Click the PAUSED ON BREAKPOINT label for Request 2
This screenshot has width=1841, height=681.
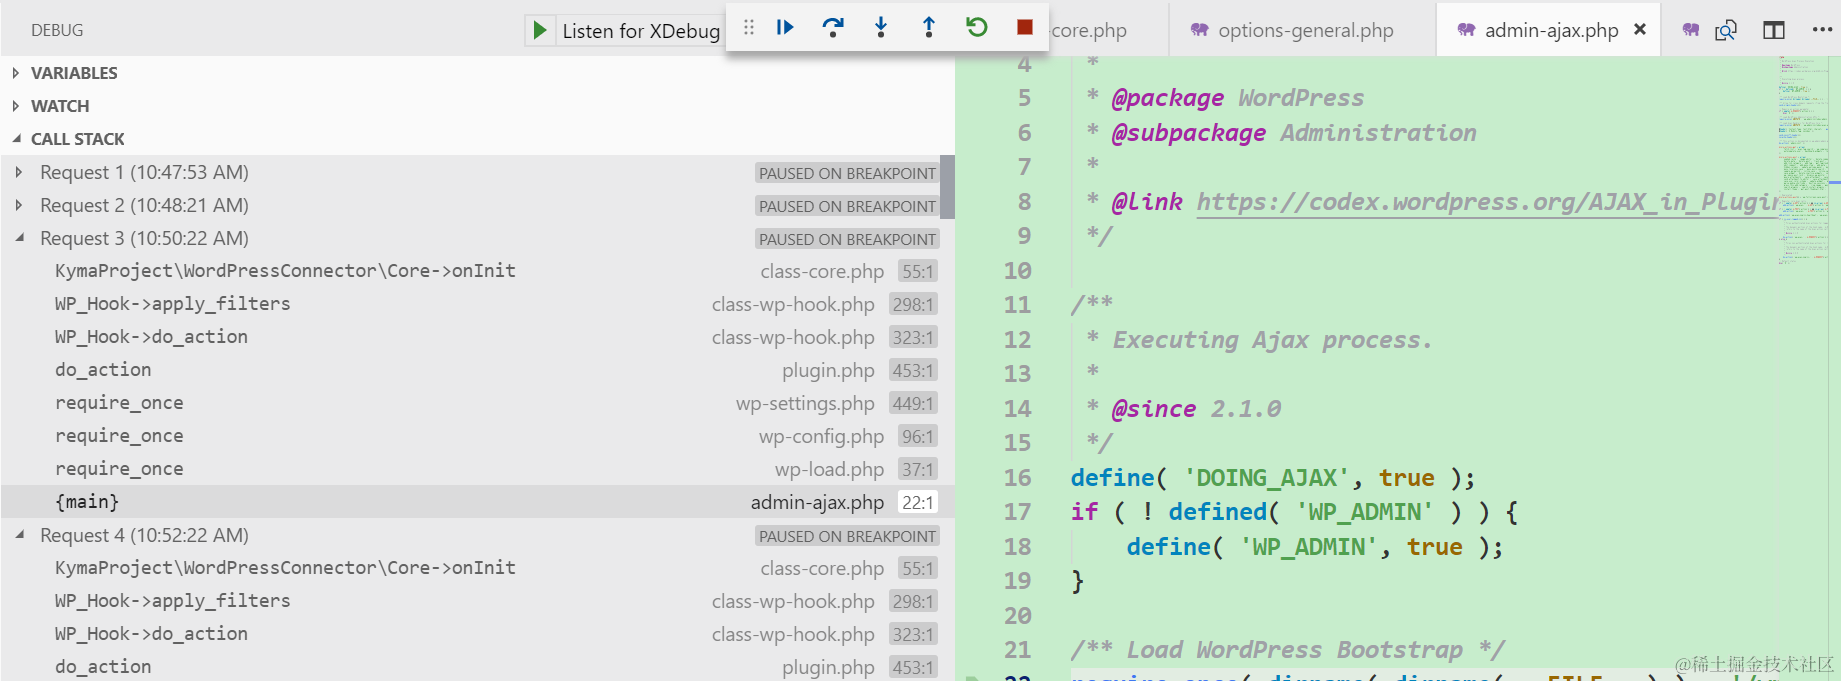[x=847, y=206]
